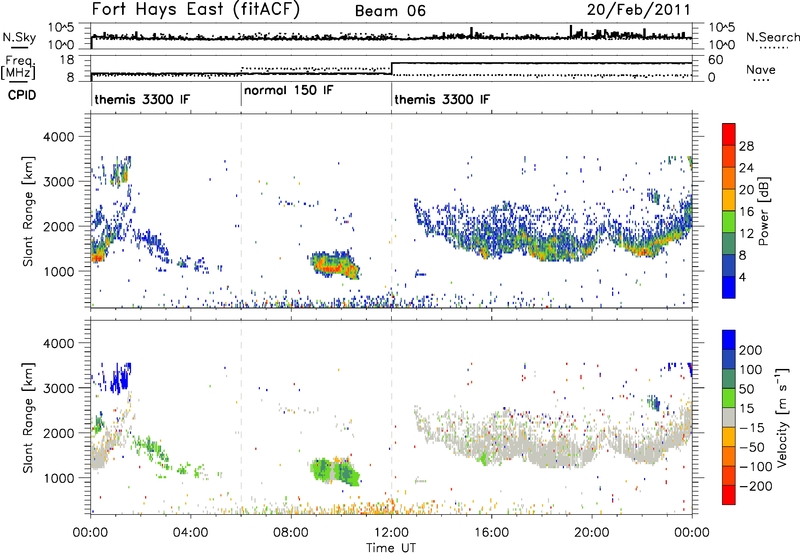The width and height of the screenshot is (800, 554).
Task: Pick Velocity colorbar band between -50 and -100
Action: (729, 457)
